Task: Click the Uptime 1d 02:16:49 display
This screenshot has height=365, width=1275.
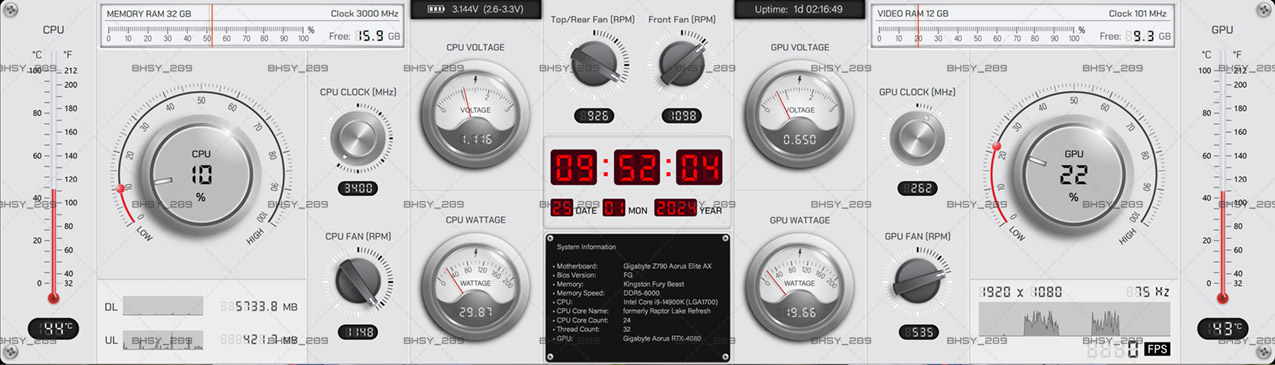Action: coord(799,9)
